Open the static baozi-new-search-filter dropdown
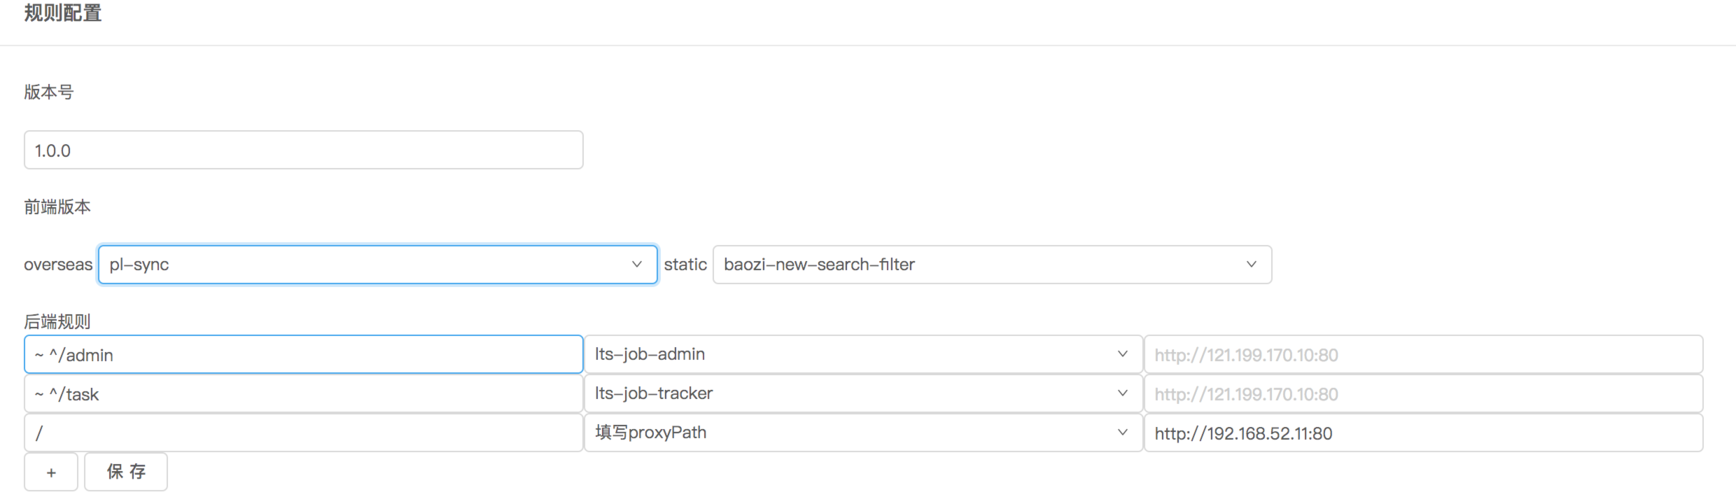The width and height of the screenshot is (1736, 504). click(x=980, y=265)
